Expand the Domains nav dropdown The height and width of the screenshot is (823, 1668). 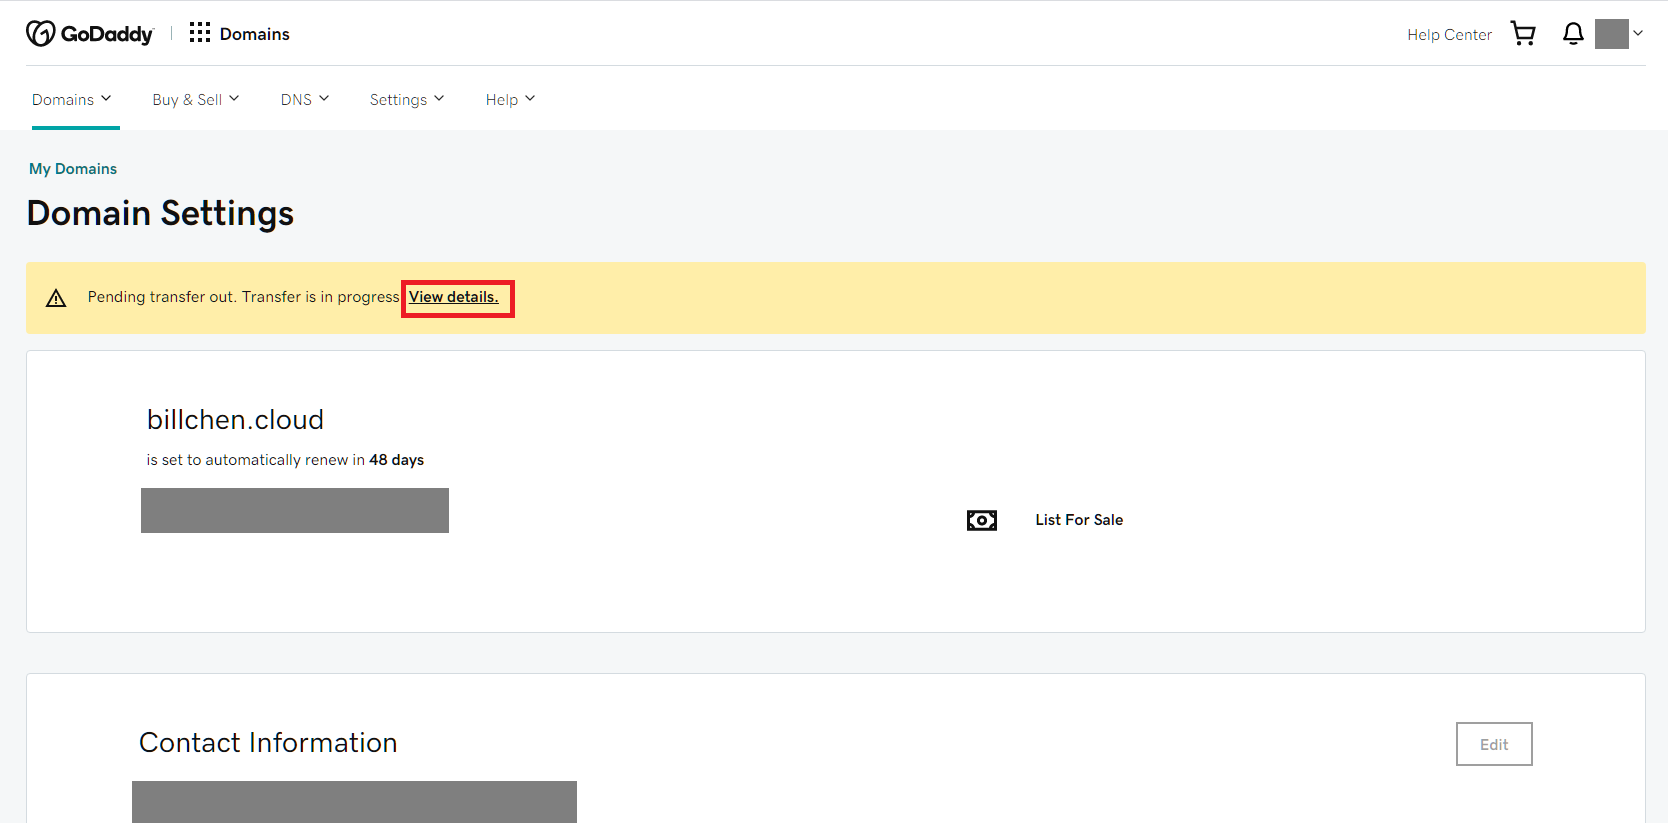pyautogui.click(x=72, y=99)
